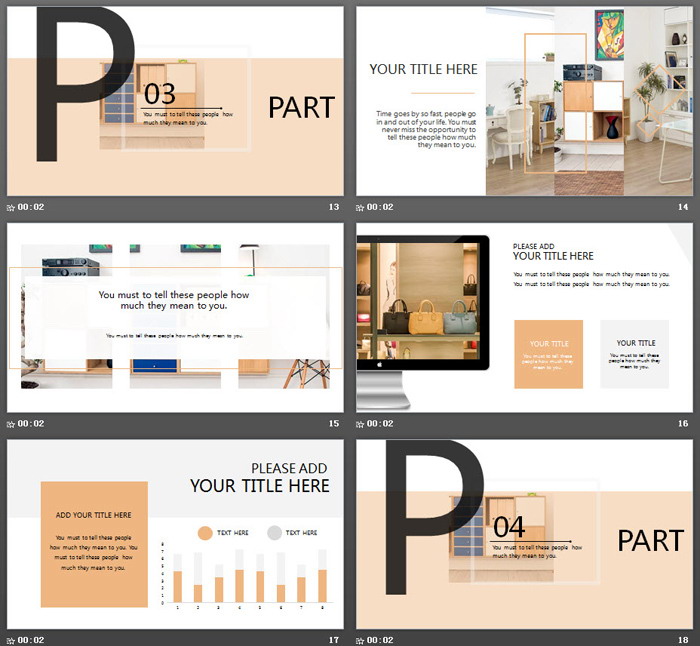Click the 00:02 timing label beneath slide 17
The image size is (700, 646).
(31, 639)
